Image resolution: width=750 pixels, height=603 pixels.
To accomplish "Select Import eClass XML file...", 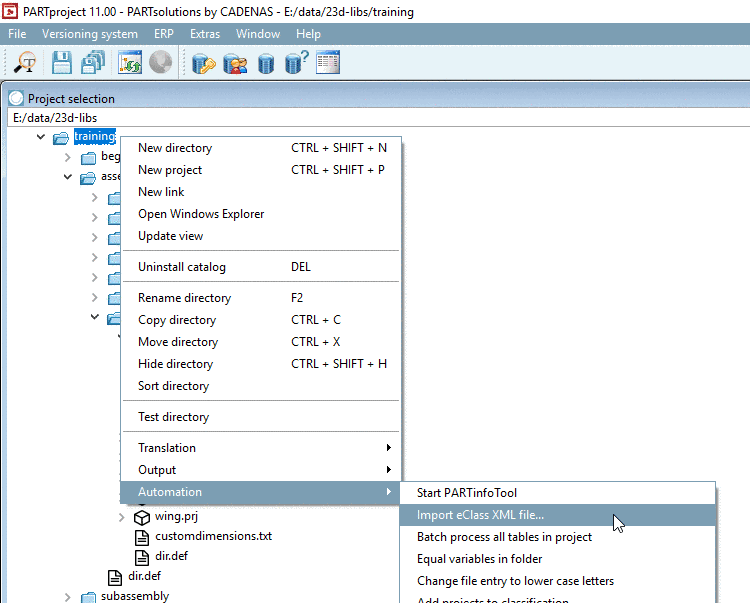I will click(x=558, y=515).
